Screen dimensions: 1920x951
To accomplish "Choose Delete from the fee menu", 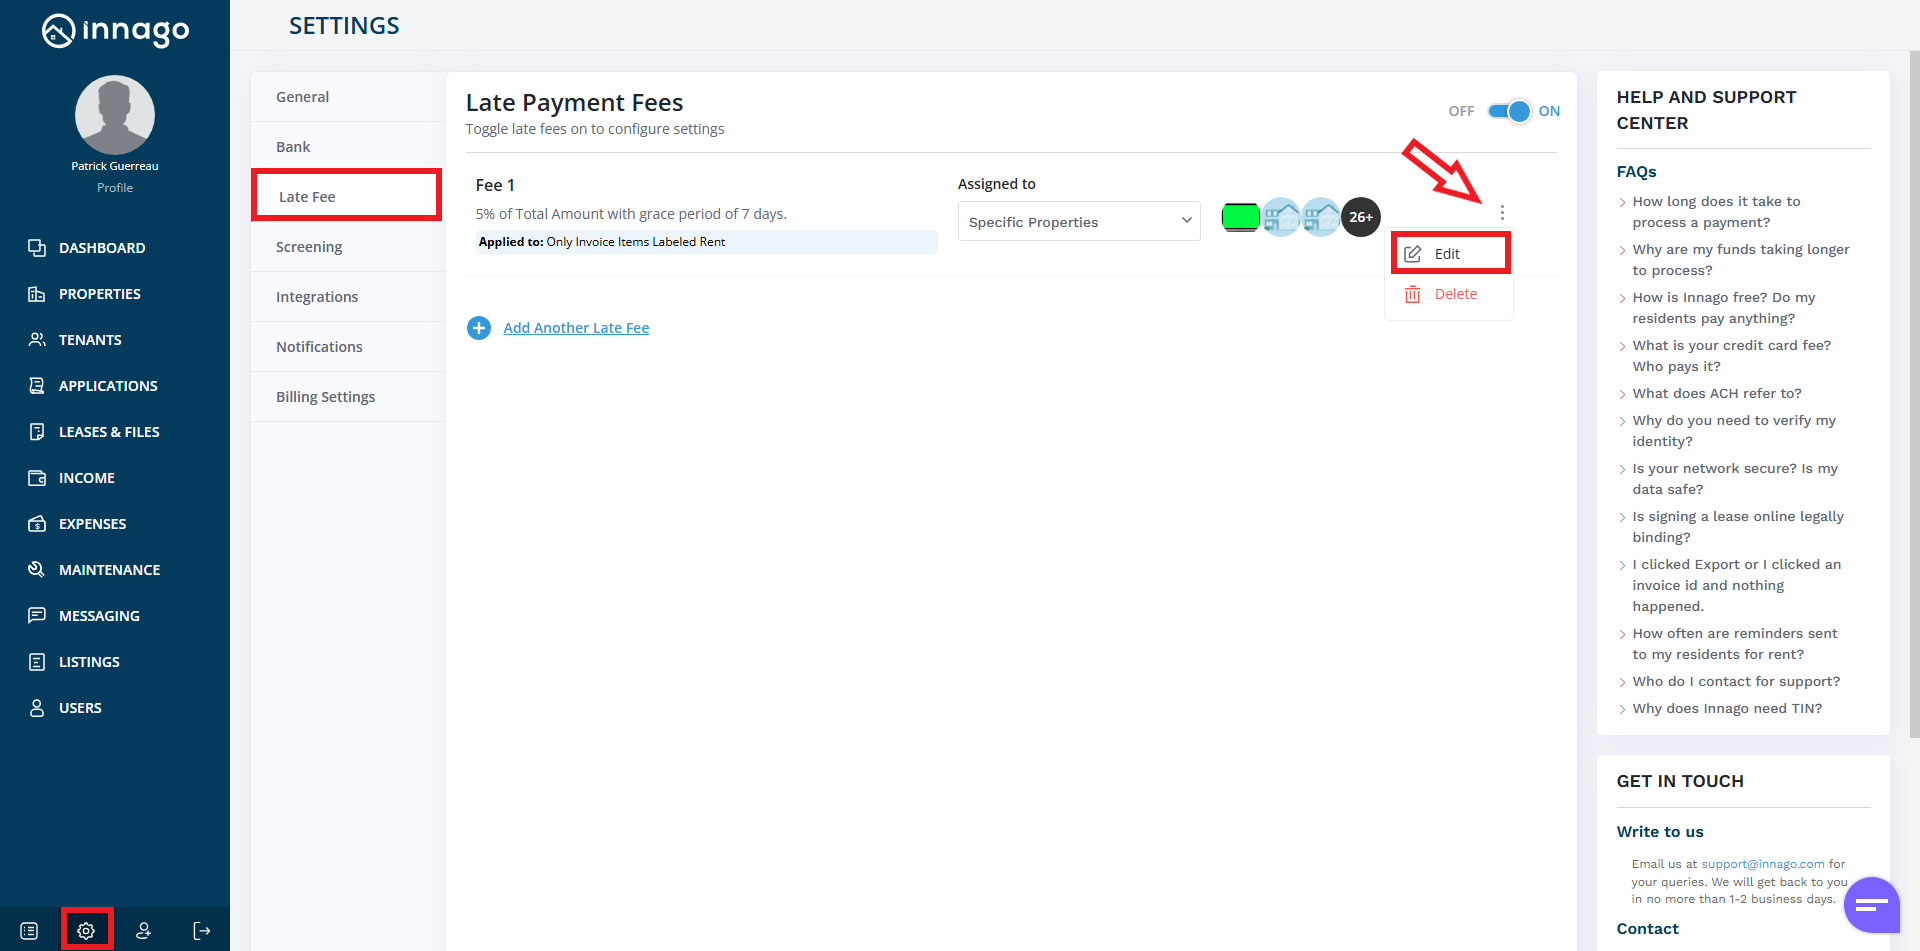I will click(x=1454, y=294).
